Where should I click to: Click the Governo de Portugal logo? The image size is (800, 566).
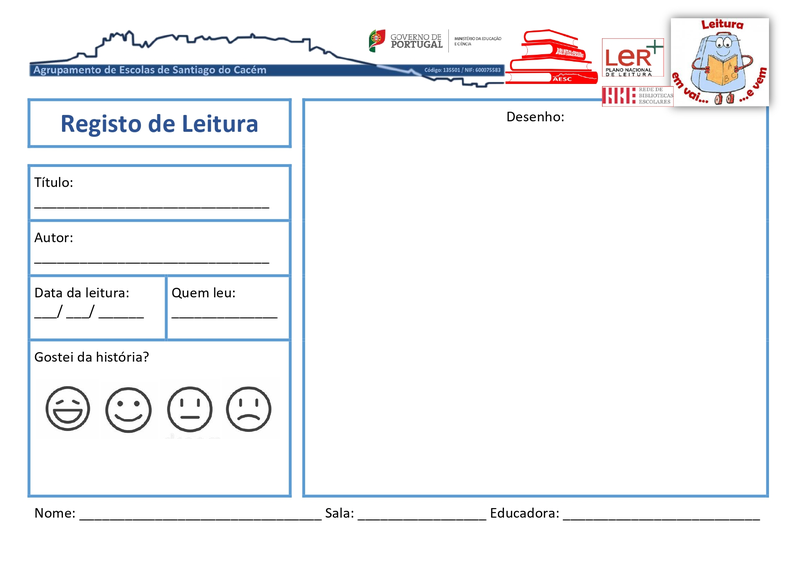tap(405, 41)
